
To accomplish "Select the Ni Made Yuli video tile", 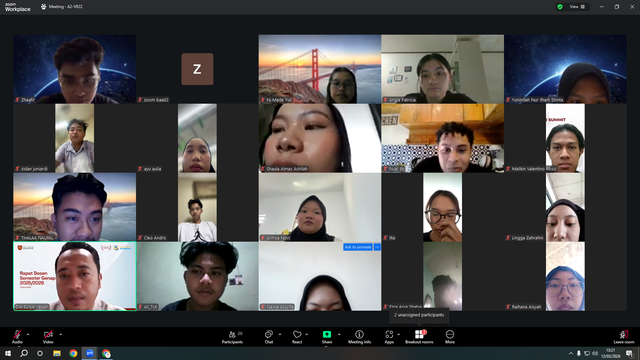I will coord(320,69).
